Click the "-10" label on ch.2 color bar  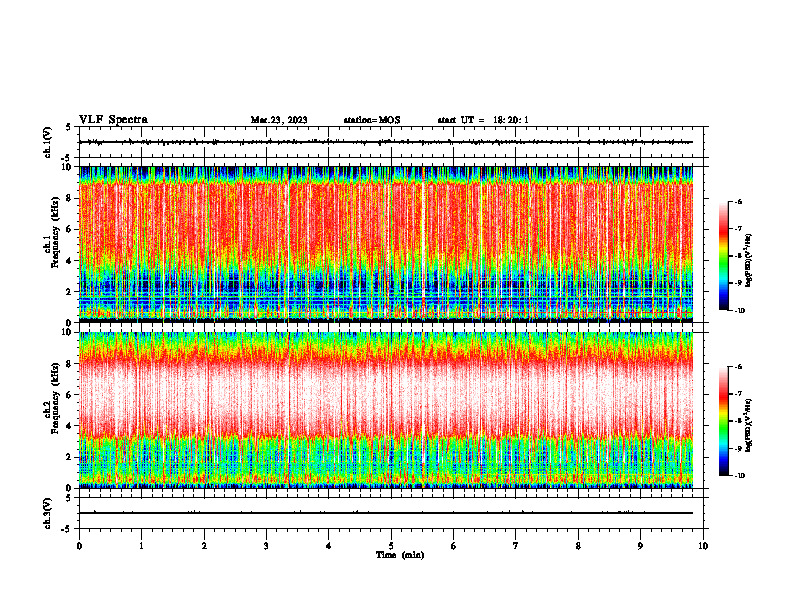click(739, 476)
